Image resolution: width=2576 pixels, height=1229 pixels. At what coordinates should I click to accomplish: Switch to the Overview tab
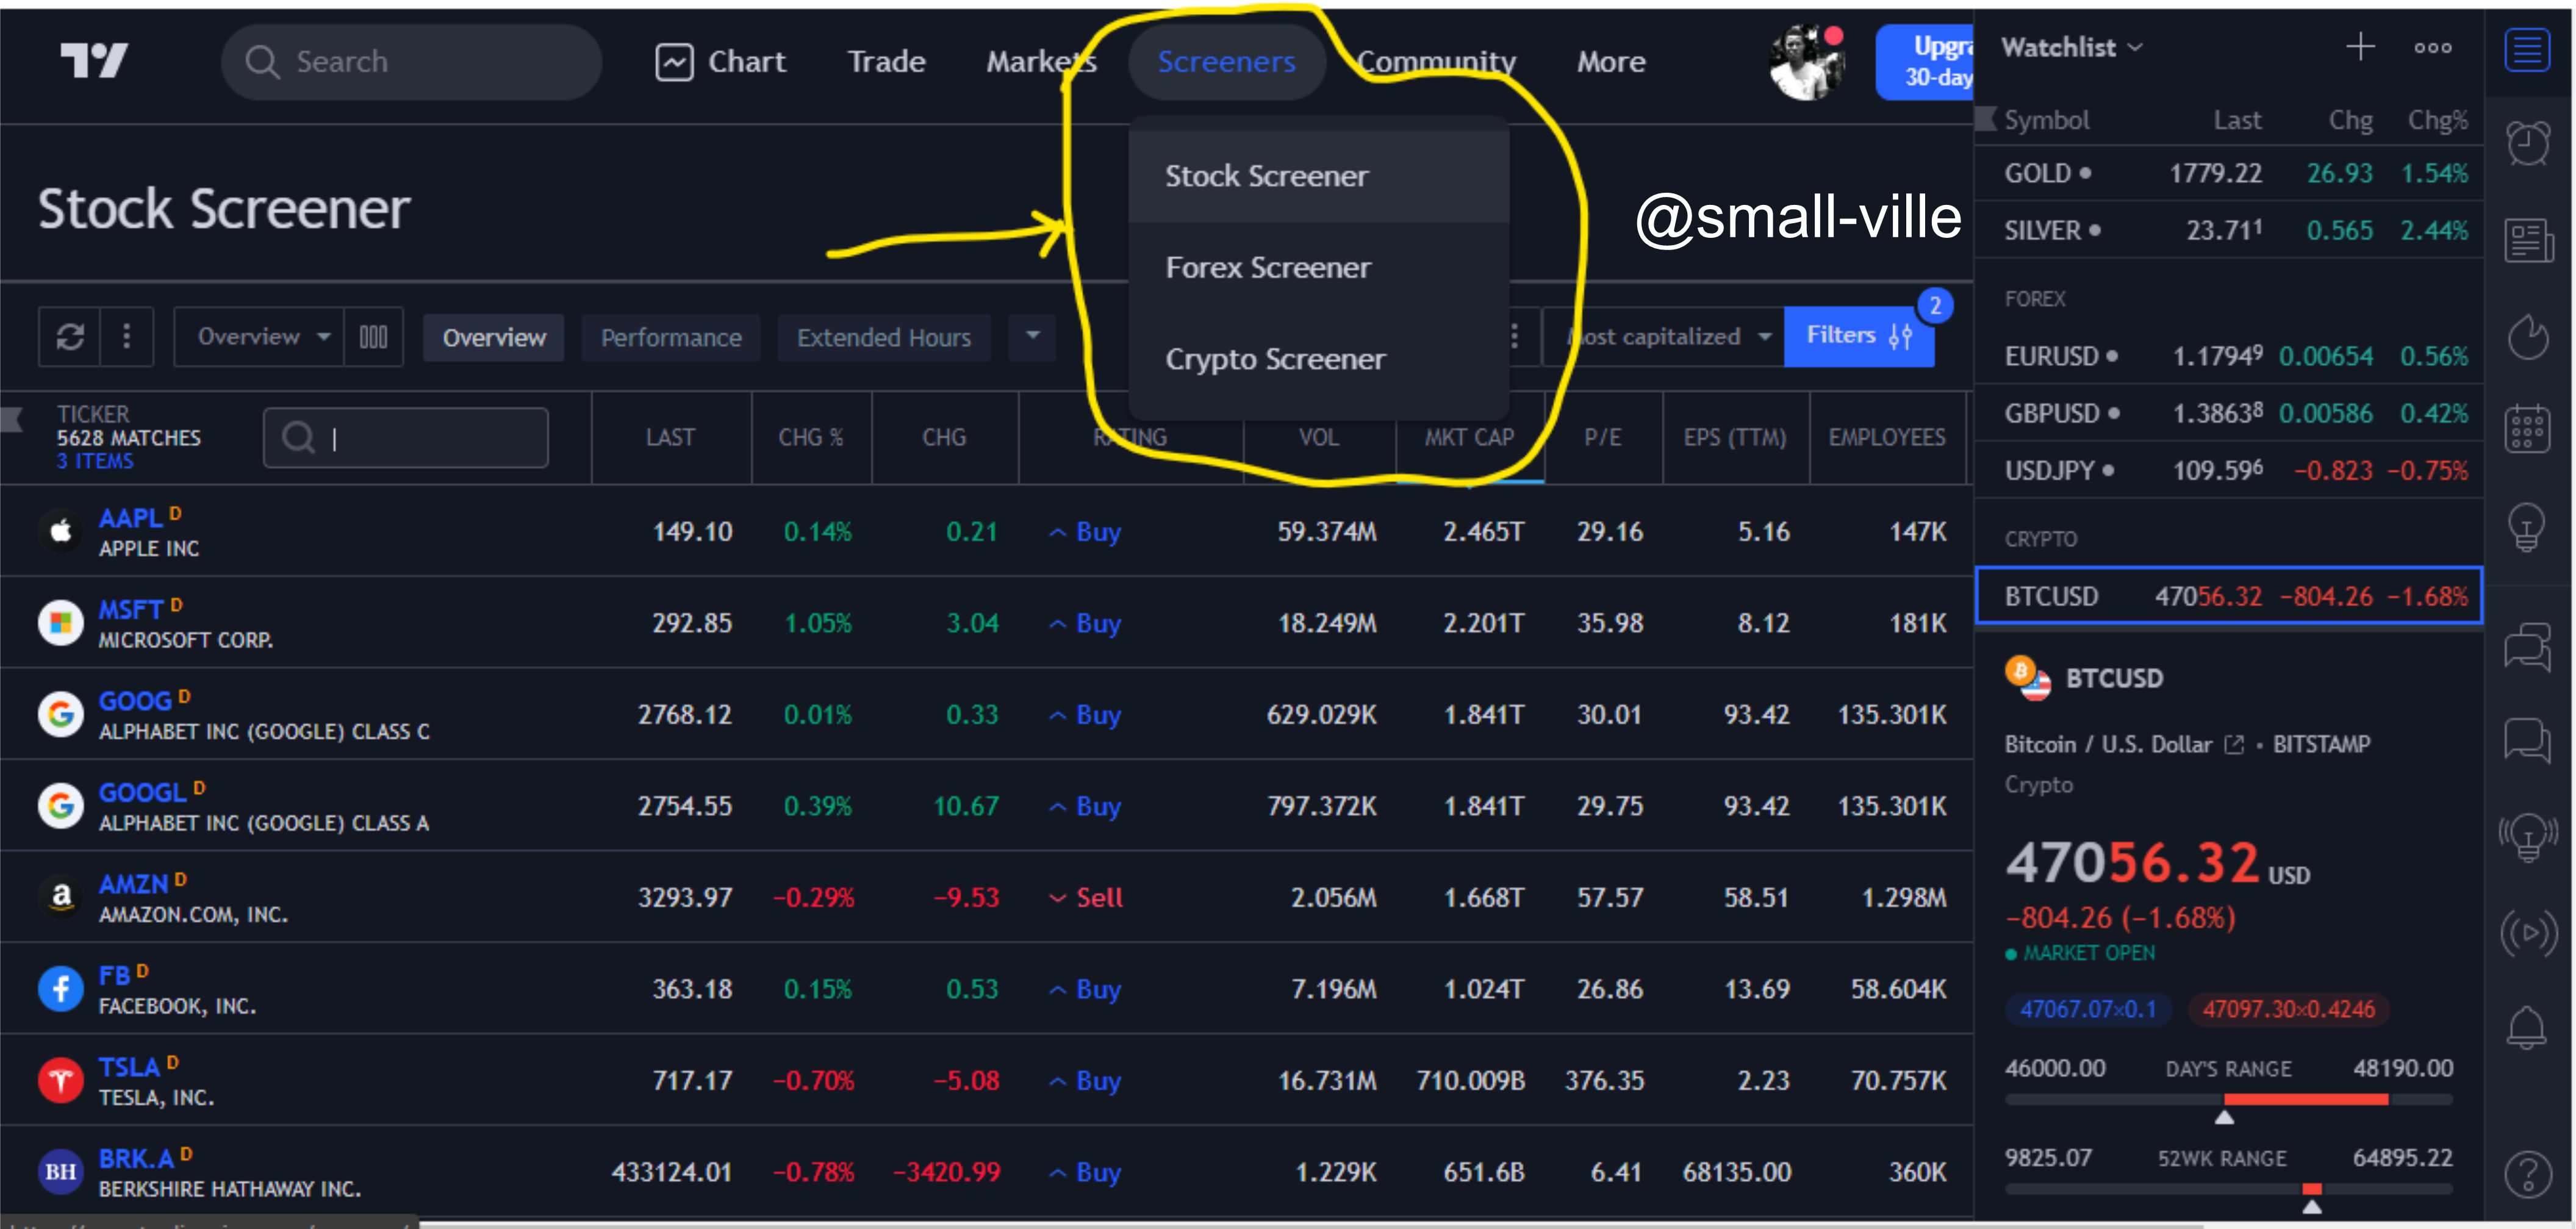click(494, 338)
